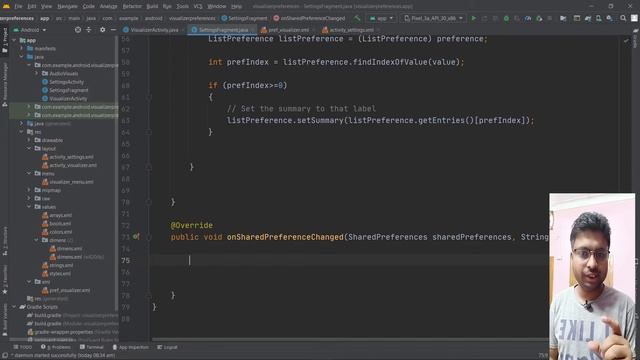Open Project panel settings gear

102,30
